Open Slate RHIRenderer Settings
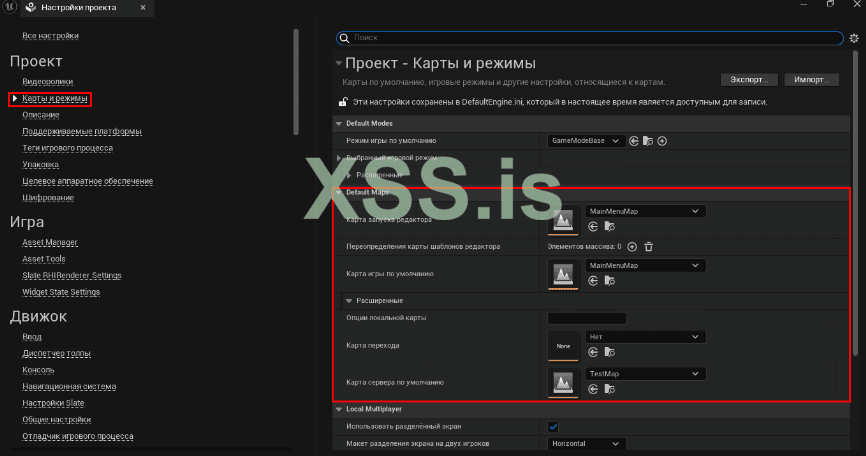Image resolution: width=866 pixels, height=456 pixels. (x=72, y=275)
